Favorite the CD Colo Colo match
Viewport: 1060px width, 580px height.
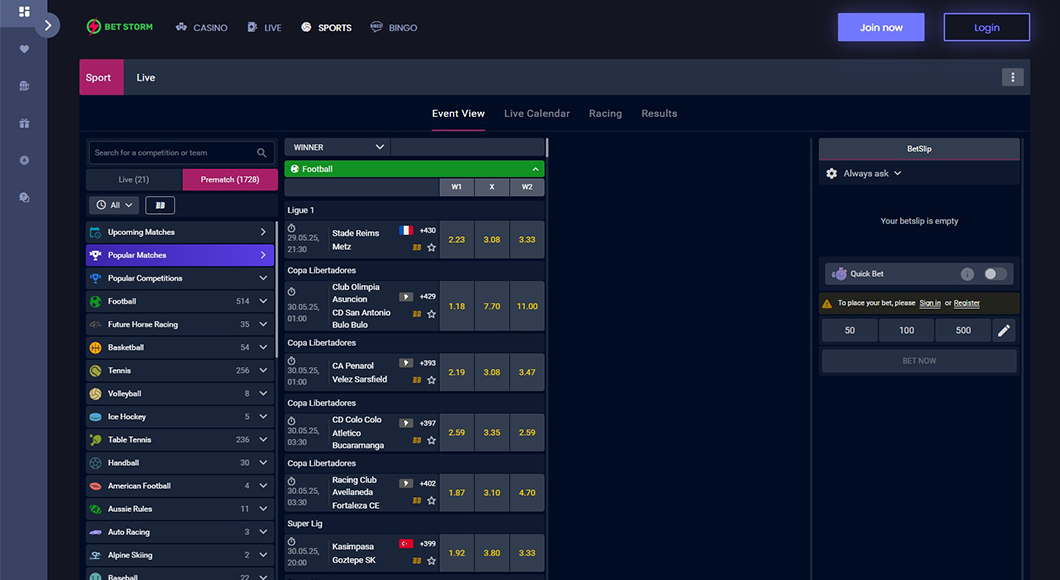431,440
